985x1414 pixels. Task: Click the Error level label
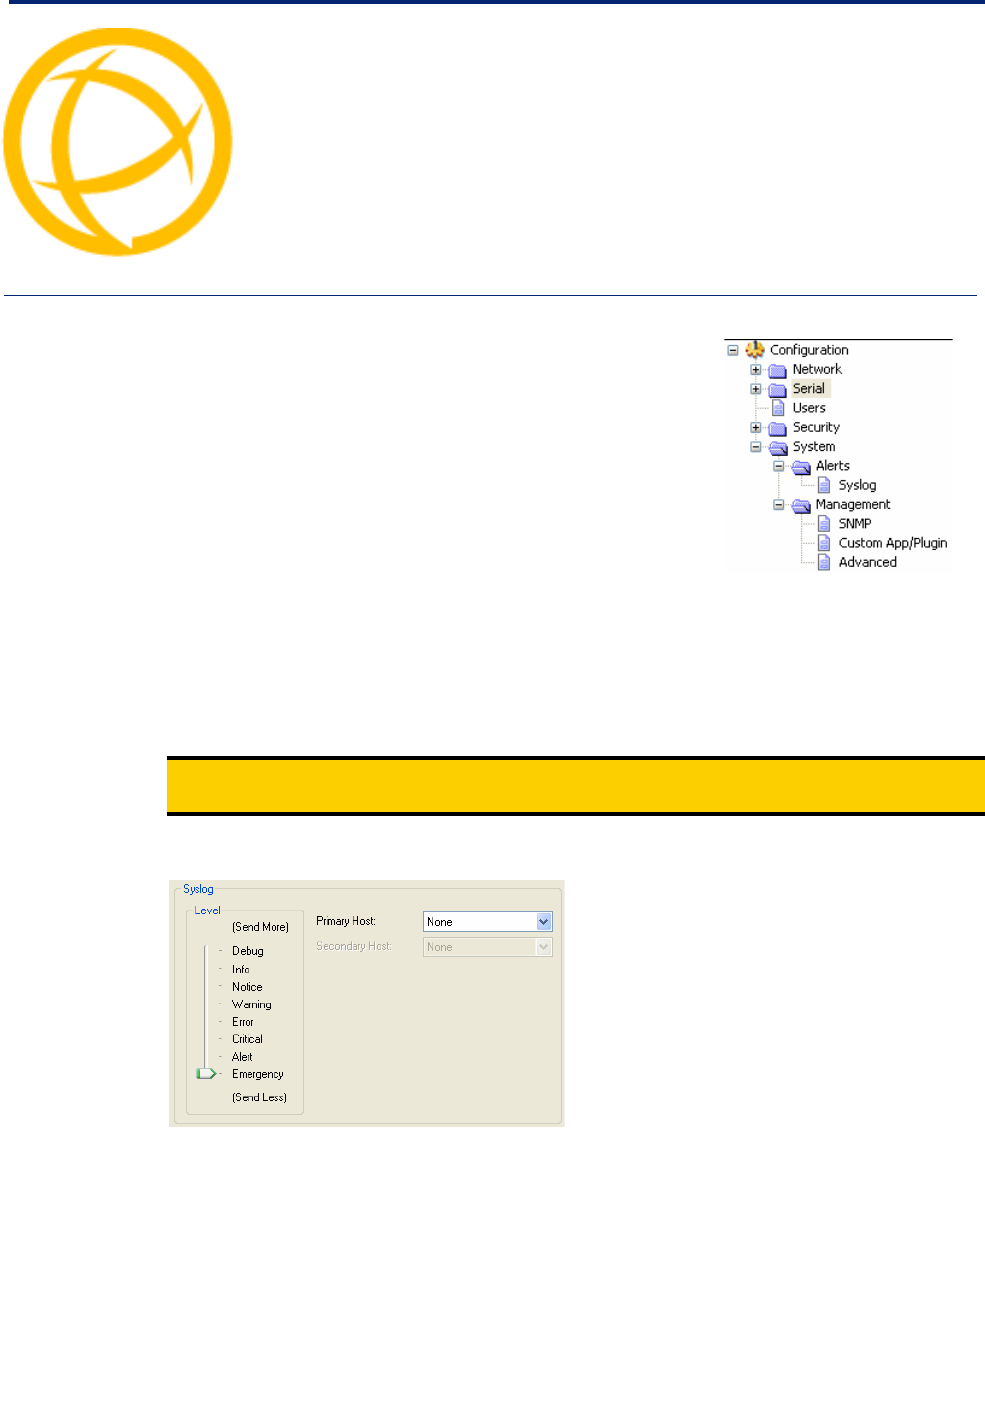tap(243, 1022)
